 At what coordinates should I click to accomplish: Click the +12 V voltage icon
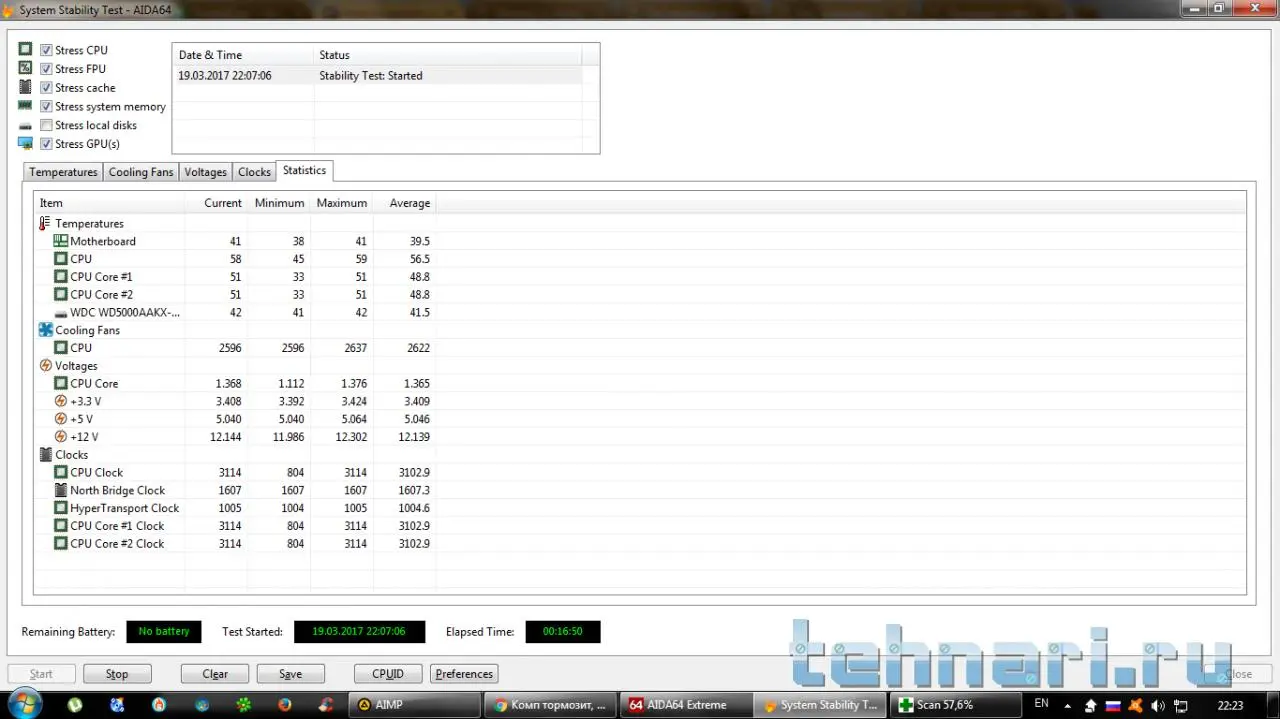[x=61, y=437]
